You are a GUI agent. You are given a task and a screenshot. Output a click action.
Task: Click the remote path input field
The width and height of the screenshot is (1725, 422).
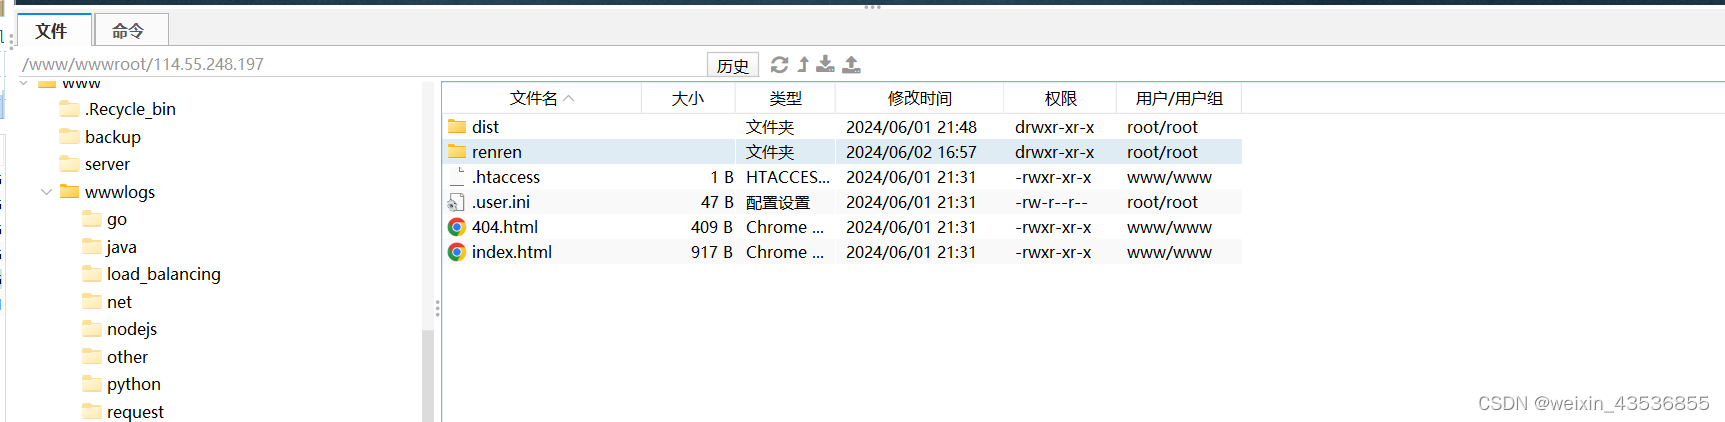tap(360, 64)
